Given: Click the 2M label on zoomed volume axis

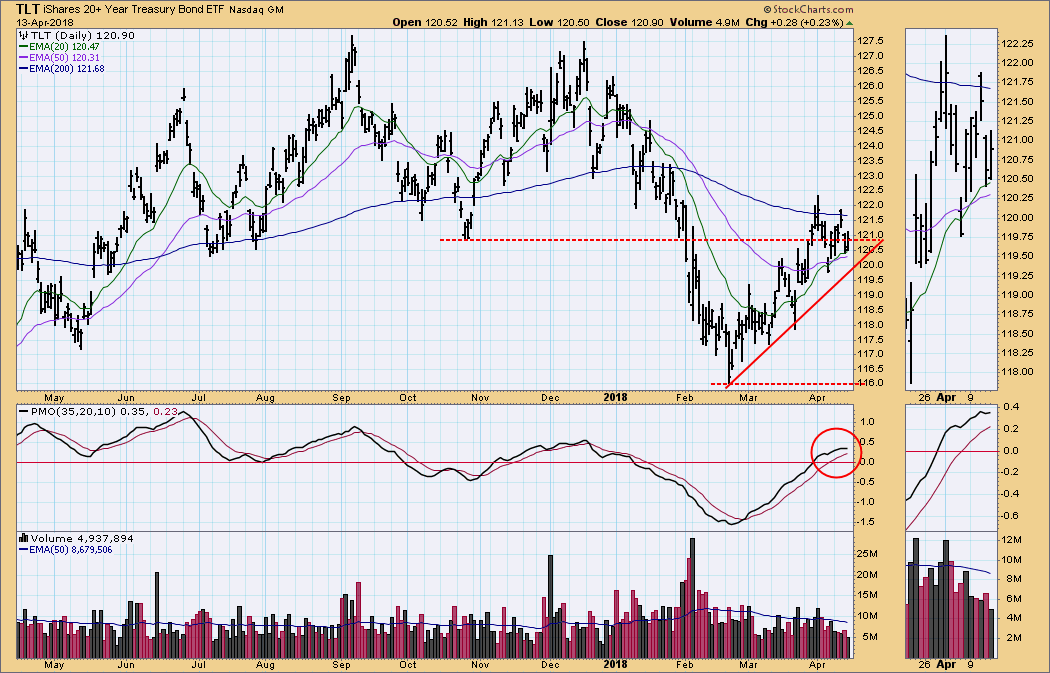Looking at the screenshot, I should coord(1014,638).
